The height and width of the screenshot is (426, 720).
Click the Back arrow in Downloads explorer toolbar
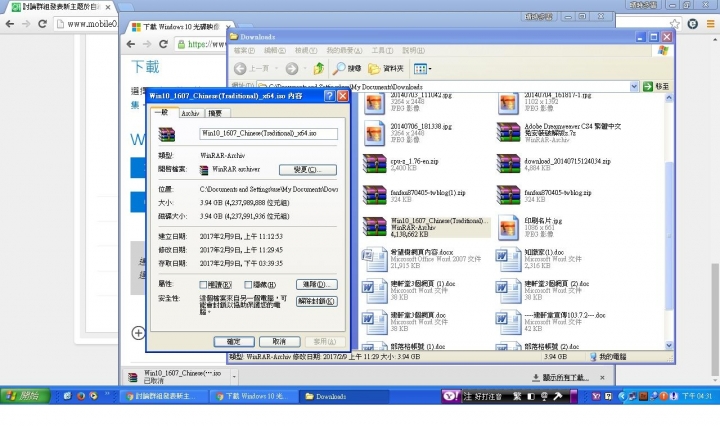(240, 69)
